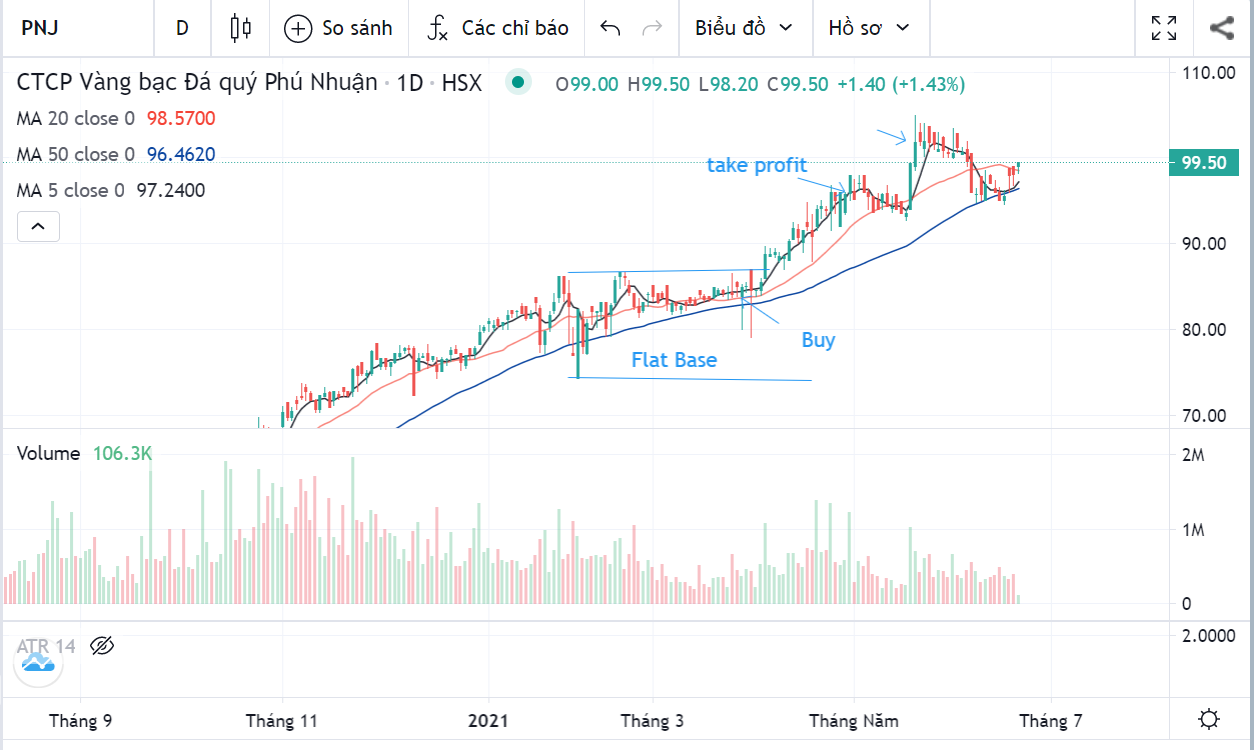
Task: Open the candlestick chart style selector
Action: 240,28
